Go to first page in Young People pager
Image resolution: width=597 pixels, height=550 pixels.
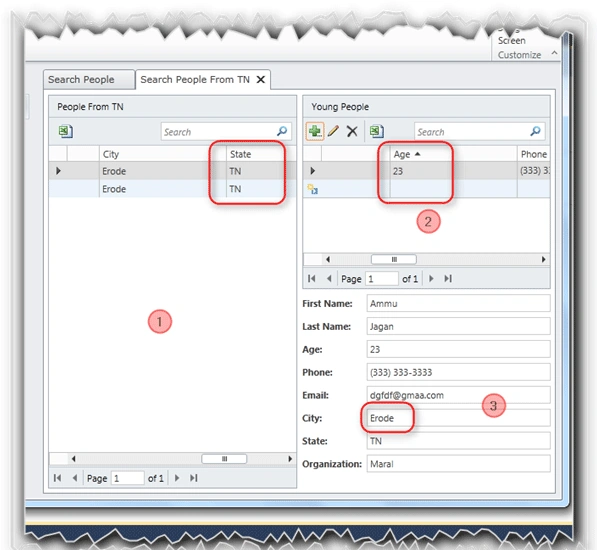pos(311,279)
